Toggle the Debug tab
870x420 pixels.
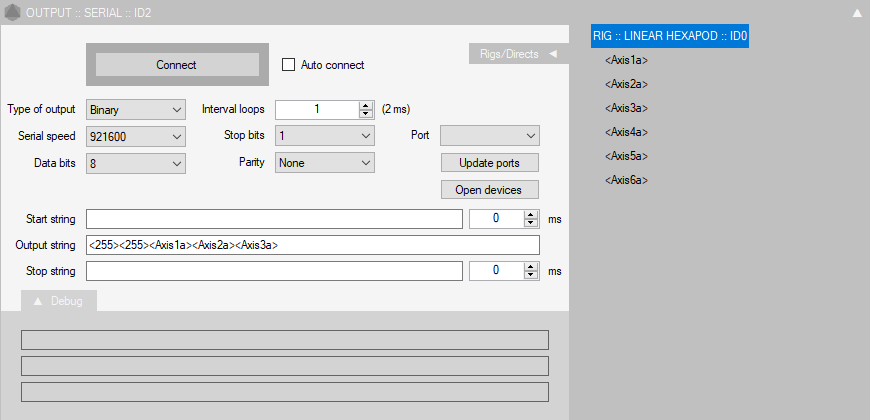coord(59,301)
